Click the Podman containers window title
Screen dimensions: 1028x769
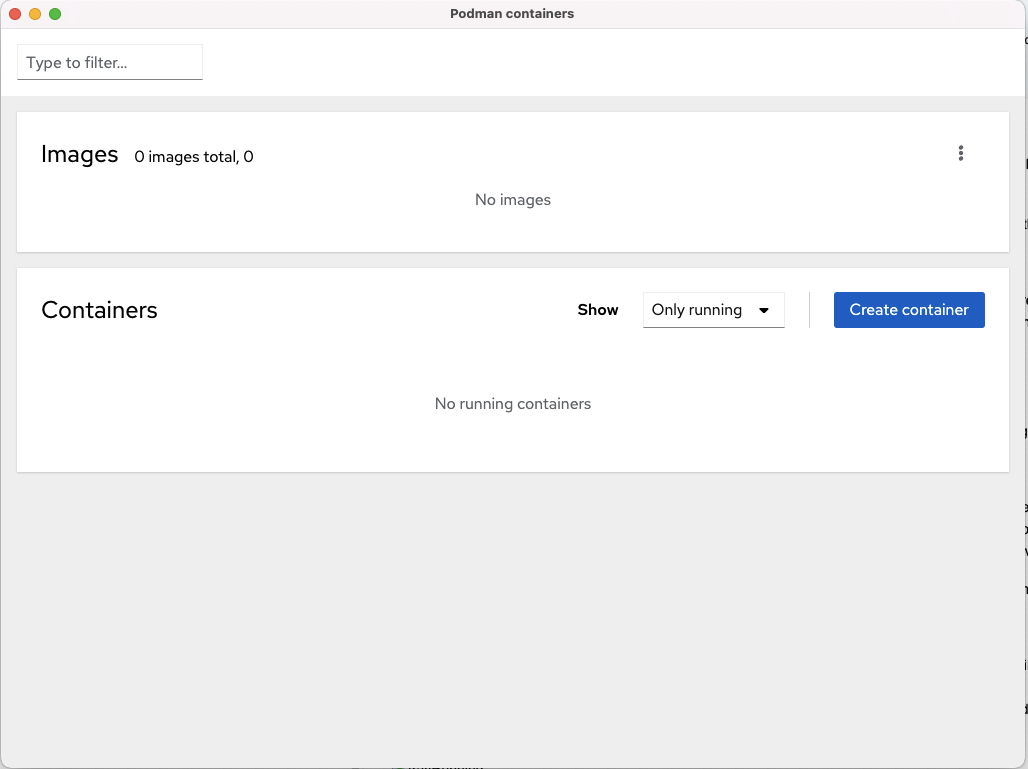(x=512, y=14)
